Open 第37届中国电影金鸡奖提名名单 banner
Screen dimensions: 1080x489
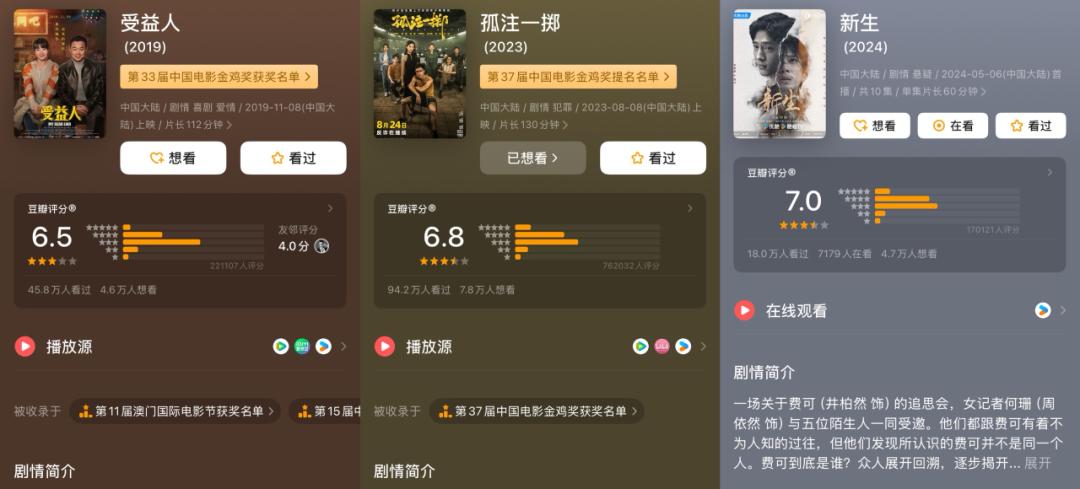tap(579, 77)
